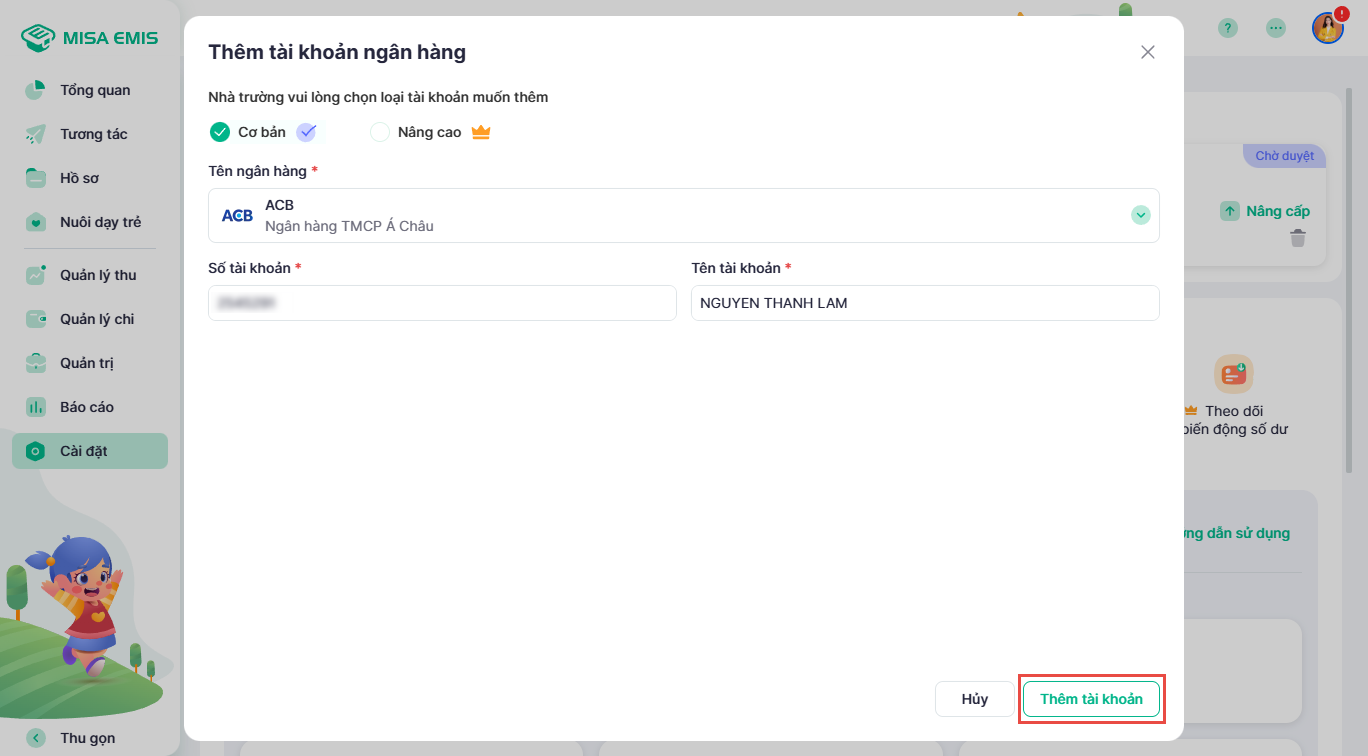Open the Báo cáo menu item

click(x=86, y=407)
